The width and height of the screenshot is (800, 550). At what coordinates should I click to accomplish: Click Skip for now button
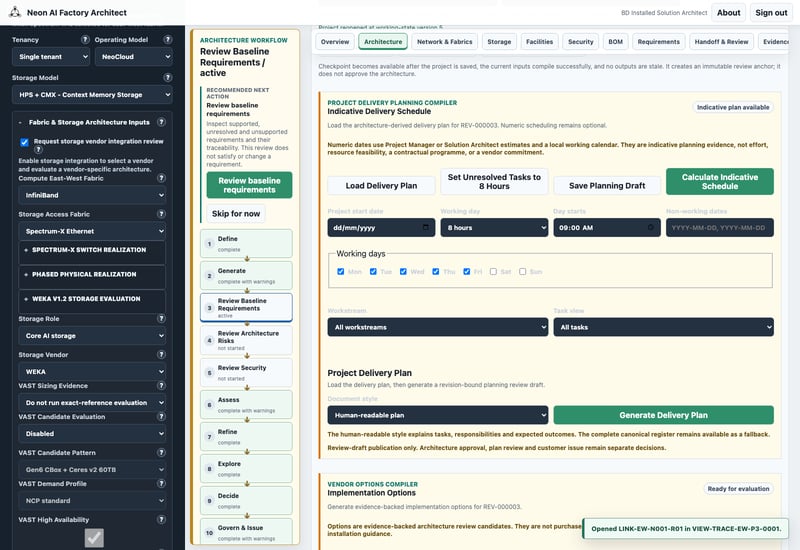pyautogui.click(x=236, y=213)
